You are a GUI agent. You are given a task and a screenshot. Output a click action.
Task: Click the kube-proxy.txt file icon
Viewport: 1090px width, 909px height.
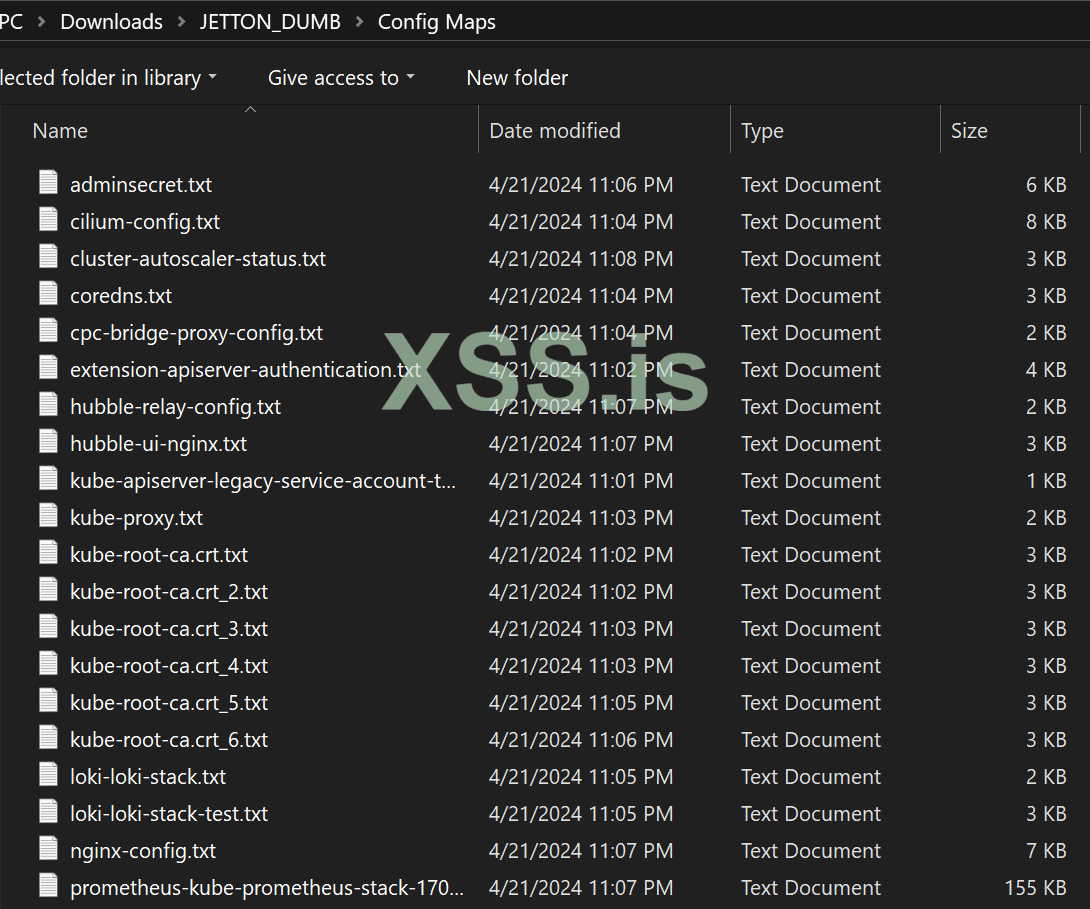(49, 516)
